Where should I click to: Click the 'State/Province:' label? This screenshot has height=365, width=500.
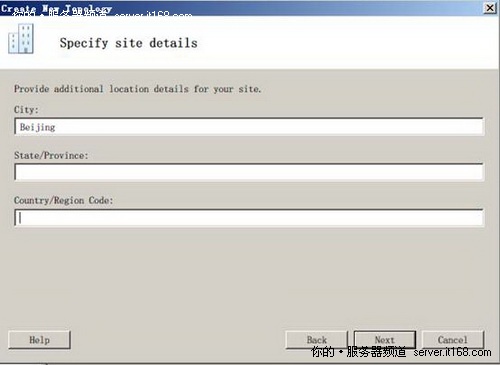(51, 155)
